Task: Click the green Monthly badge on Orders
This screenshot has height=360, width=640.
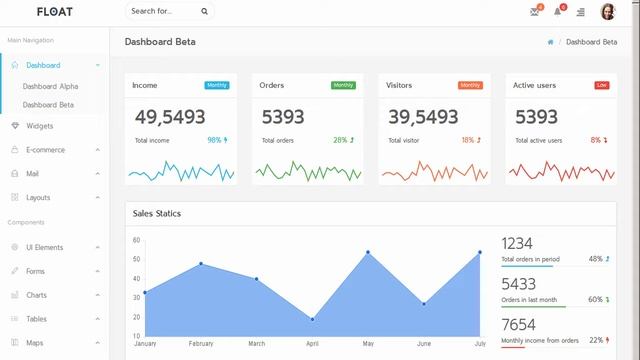Action: coord(343,85)
